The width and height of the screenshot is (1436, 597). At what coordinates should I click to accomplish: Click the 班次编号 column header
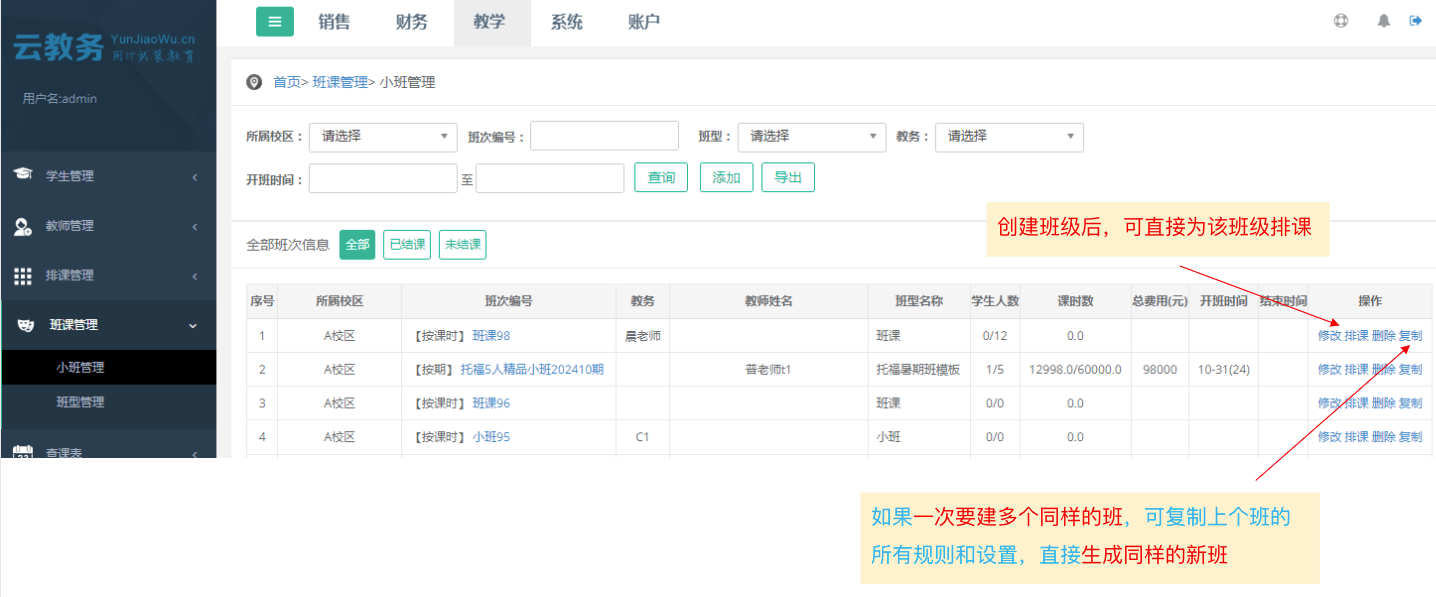coord(508,301)
